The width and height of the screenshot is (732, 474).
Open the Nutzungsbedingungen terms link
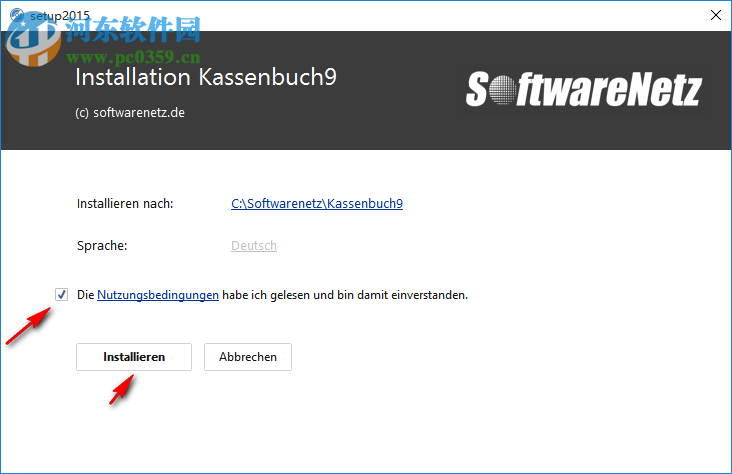coord(158,295)
